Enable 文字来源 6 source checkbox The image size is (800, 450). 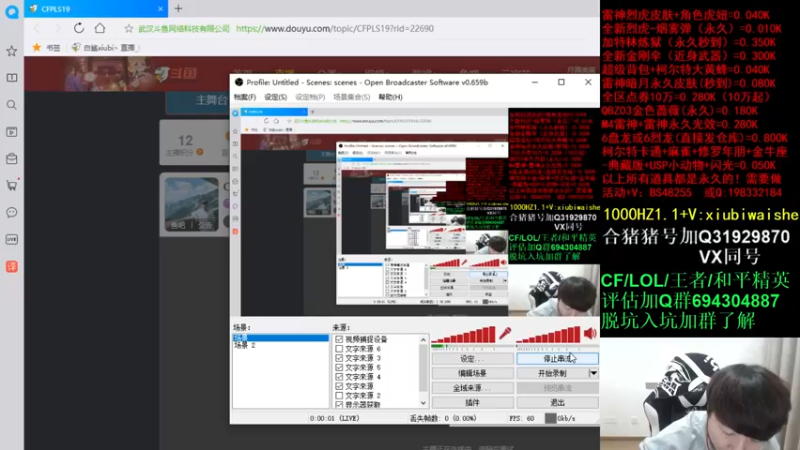click(339, 348)
